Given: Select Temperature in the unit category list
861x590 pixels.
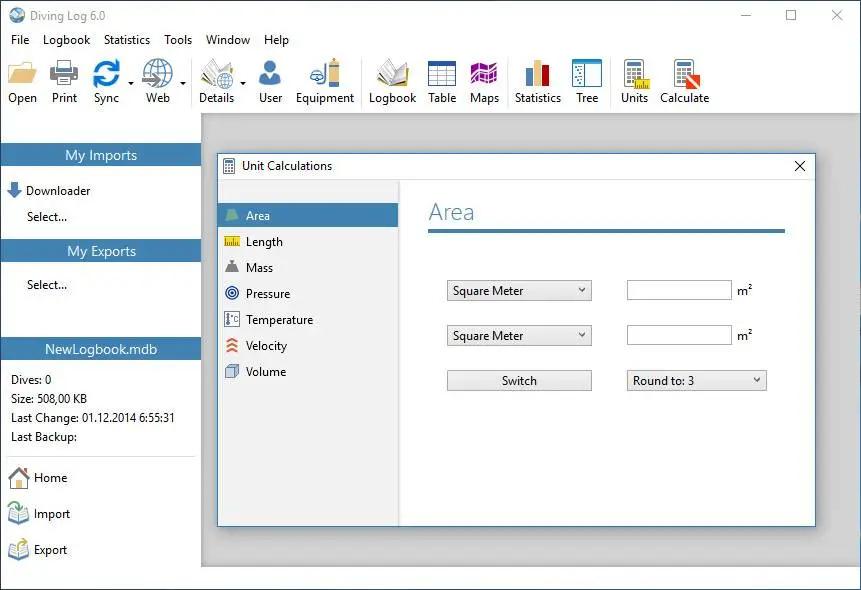Looking at the screenshot, I should 279,320.
